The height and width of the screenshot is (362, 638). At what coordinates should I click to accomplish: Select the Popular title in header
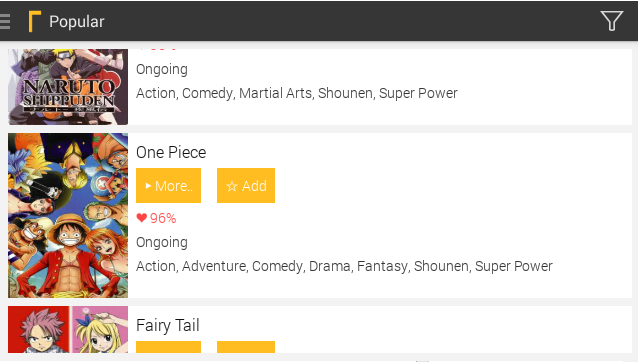(x=77, y=22)
